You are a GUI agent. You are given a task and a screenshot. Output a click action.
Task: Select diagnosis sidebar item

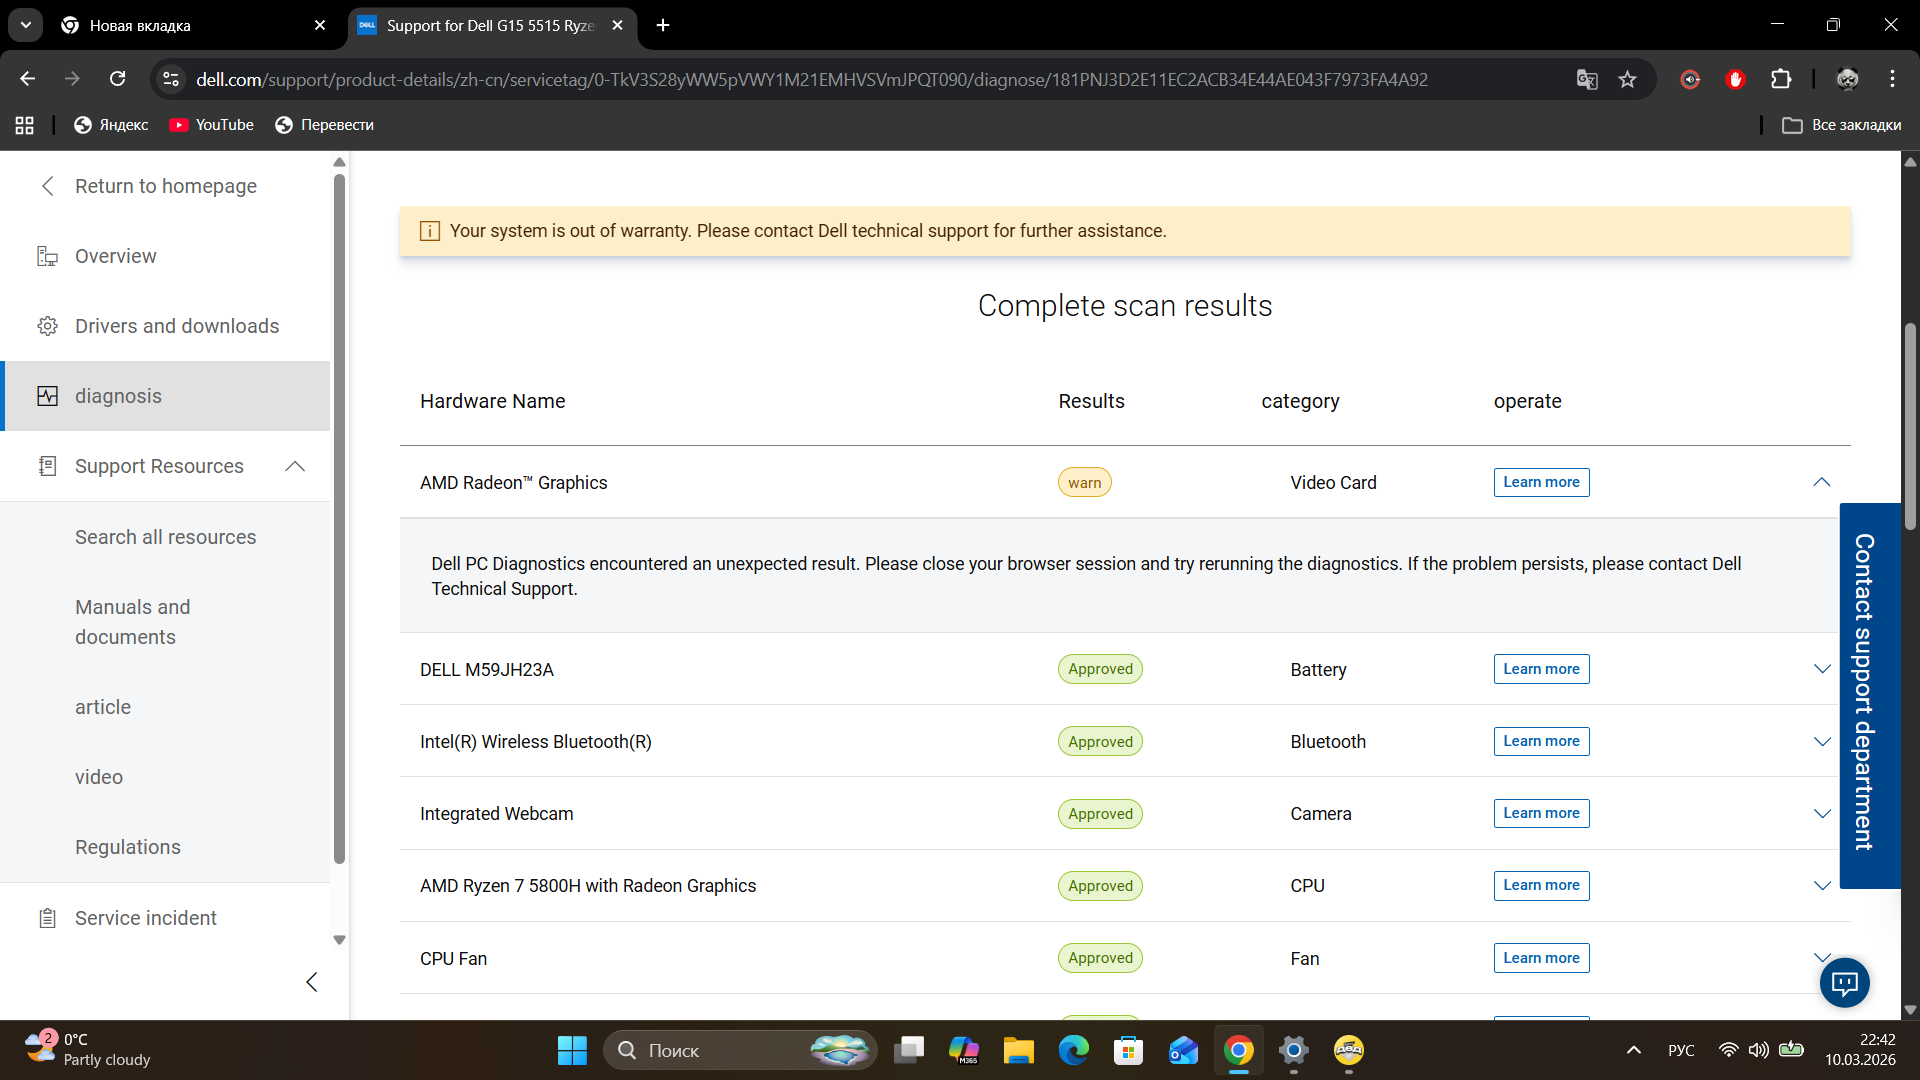165,396
